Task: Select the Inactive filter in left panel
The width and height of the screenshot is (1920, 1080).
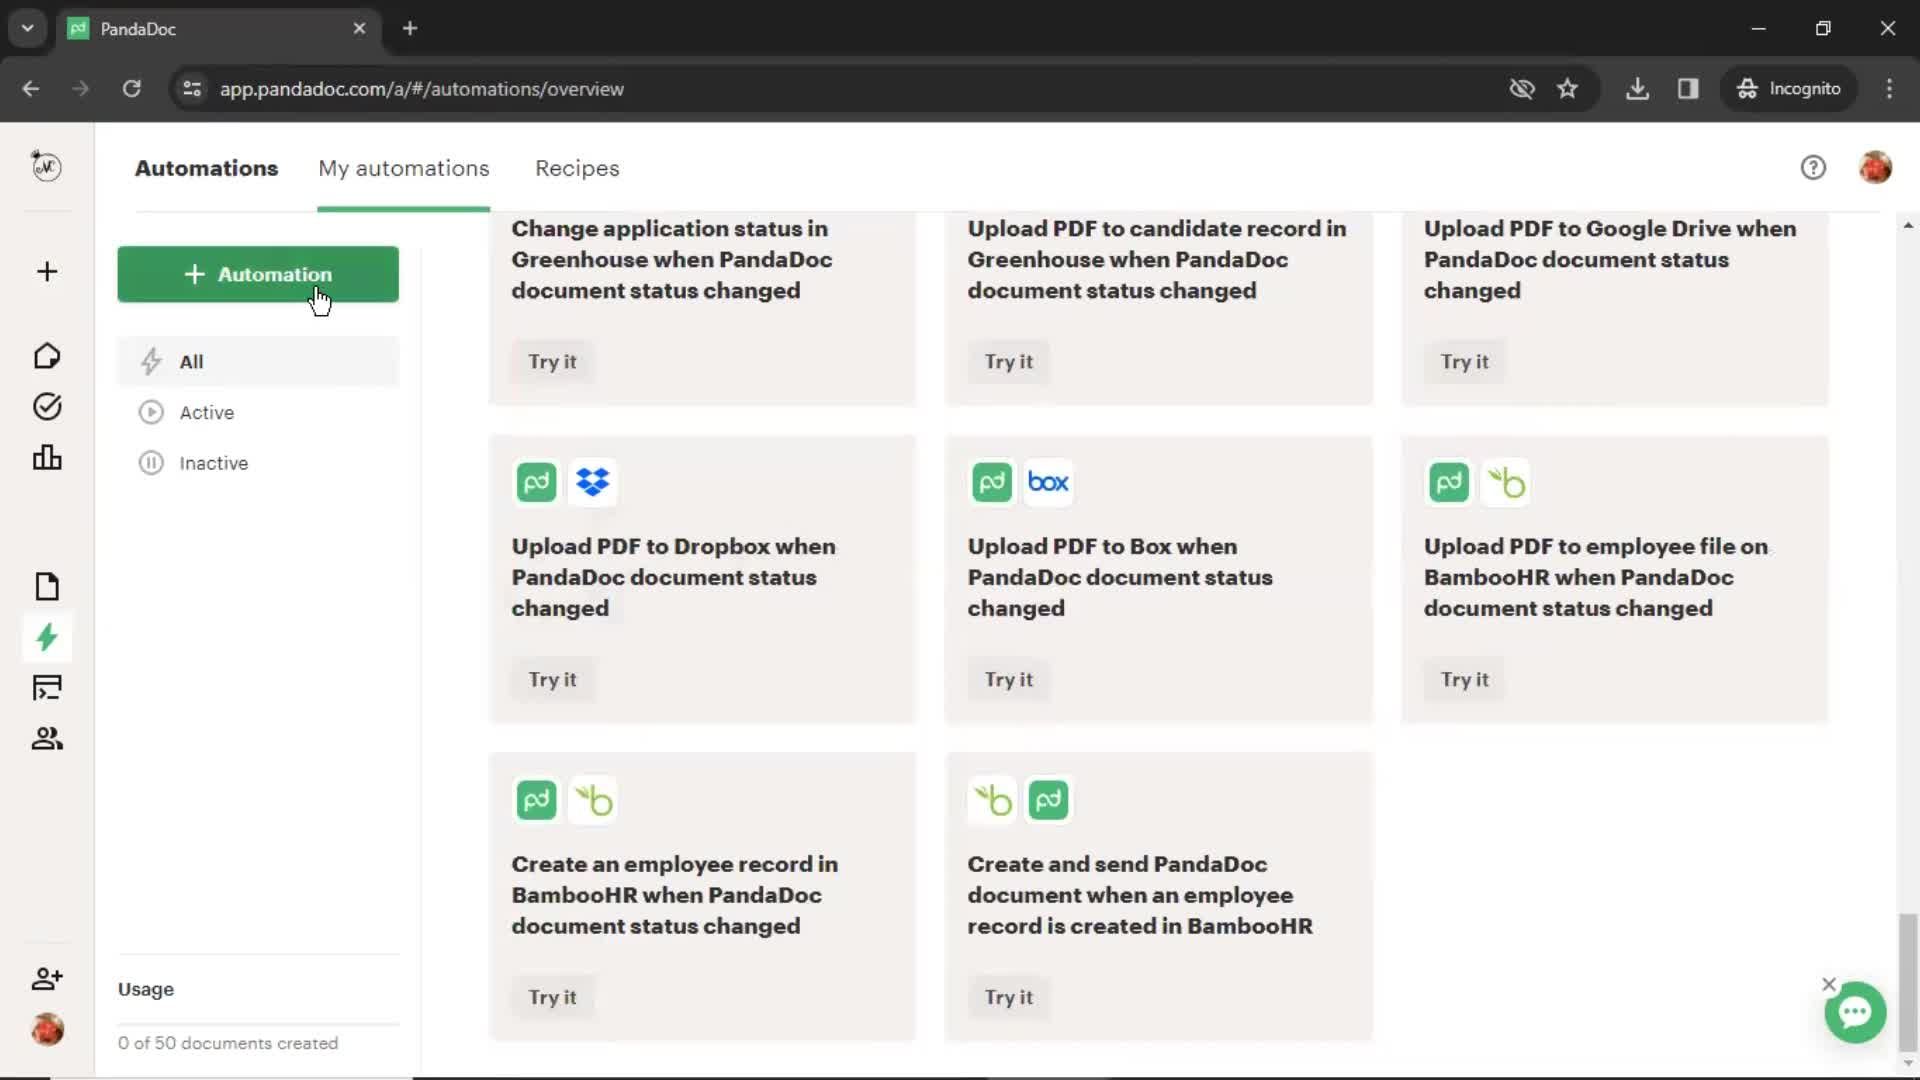Action: coord(214,463)
